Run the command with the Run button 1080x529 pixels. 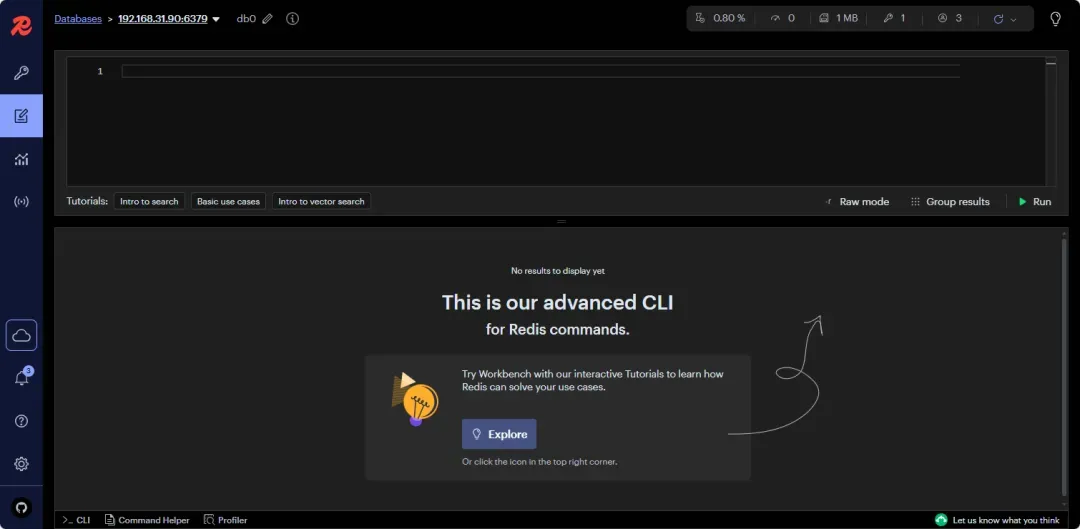pos(1035,202)
